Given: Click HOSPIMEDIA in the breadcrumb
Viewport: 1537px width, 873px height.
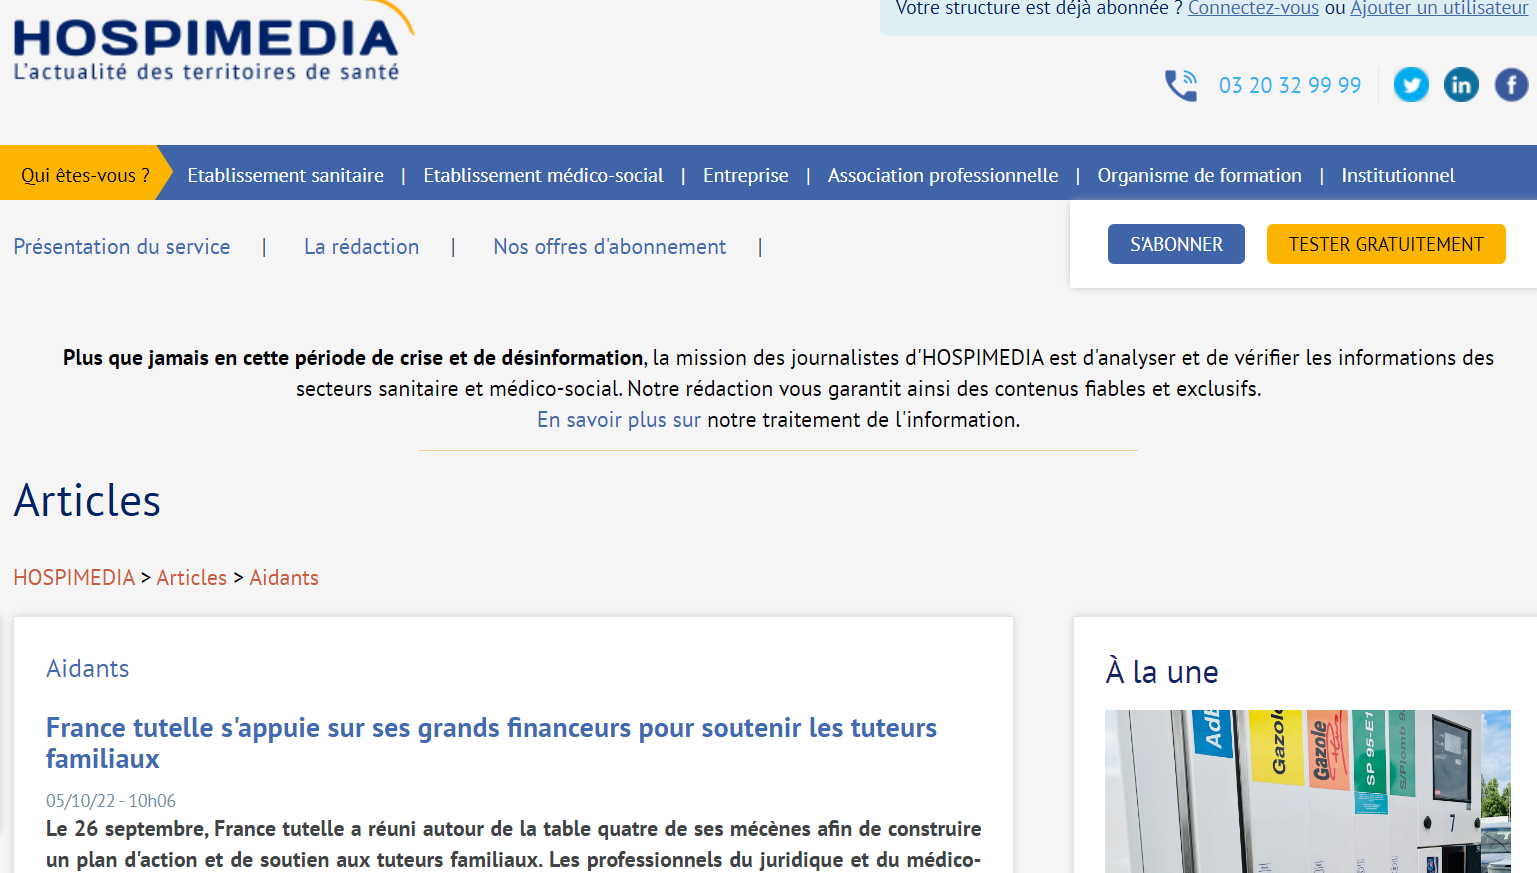Looking at the screenshot, I should click(x=74, y=578).
